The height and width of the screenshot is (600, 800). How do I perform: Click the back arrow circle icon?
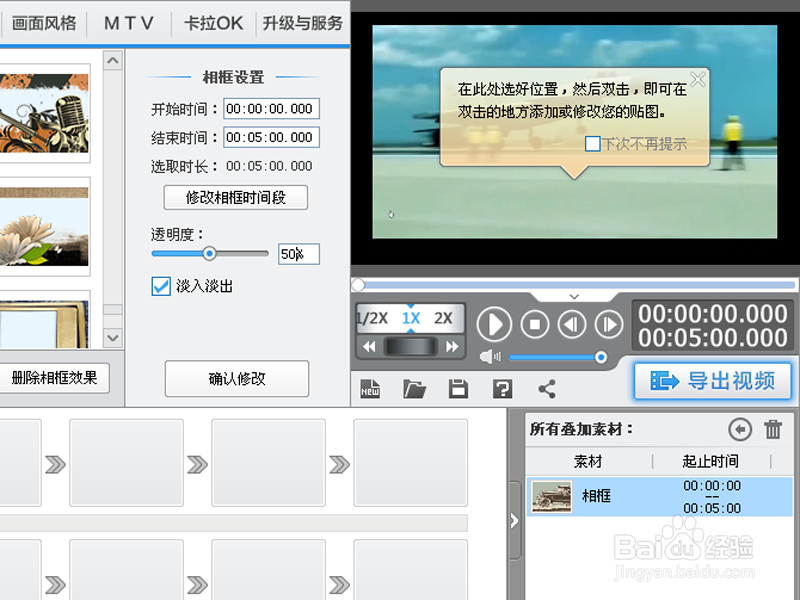pos(740,429)
